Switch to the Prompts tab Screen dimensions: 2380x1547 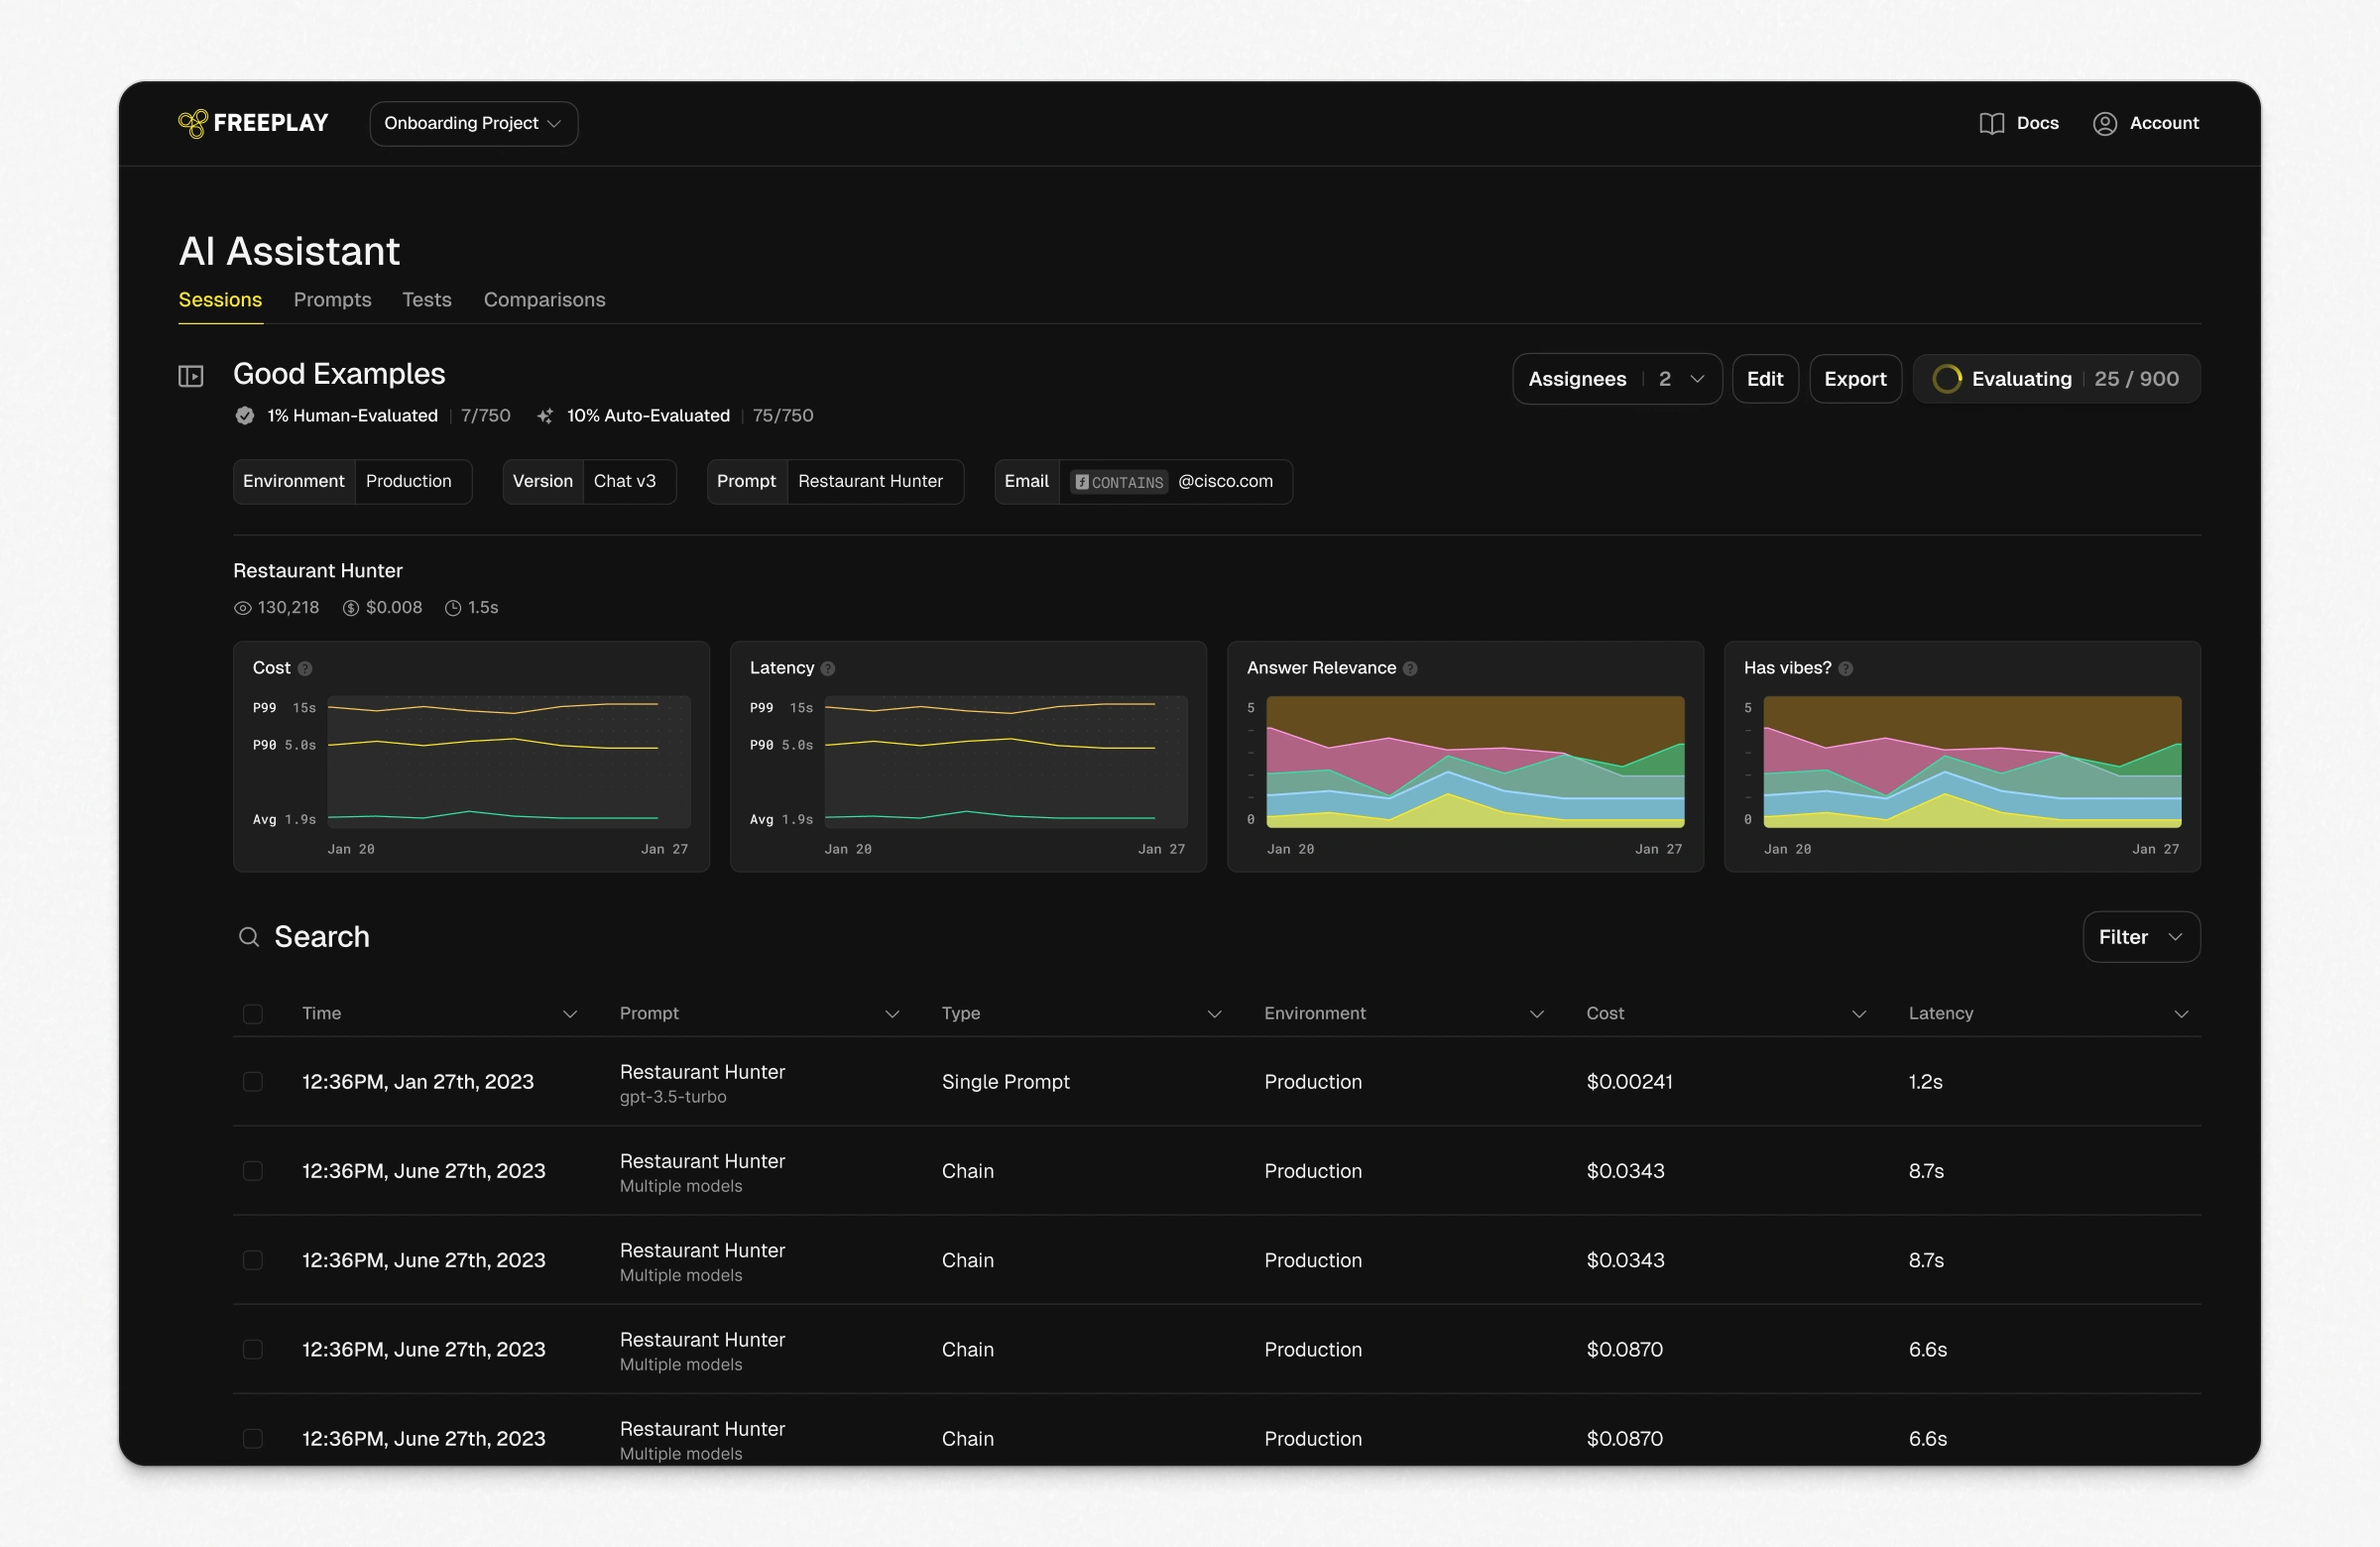[332, 300]
